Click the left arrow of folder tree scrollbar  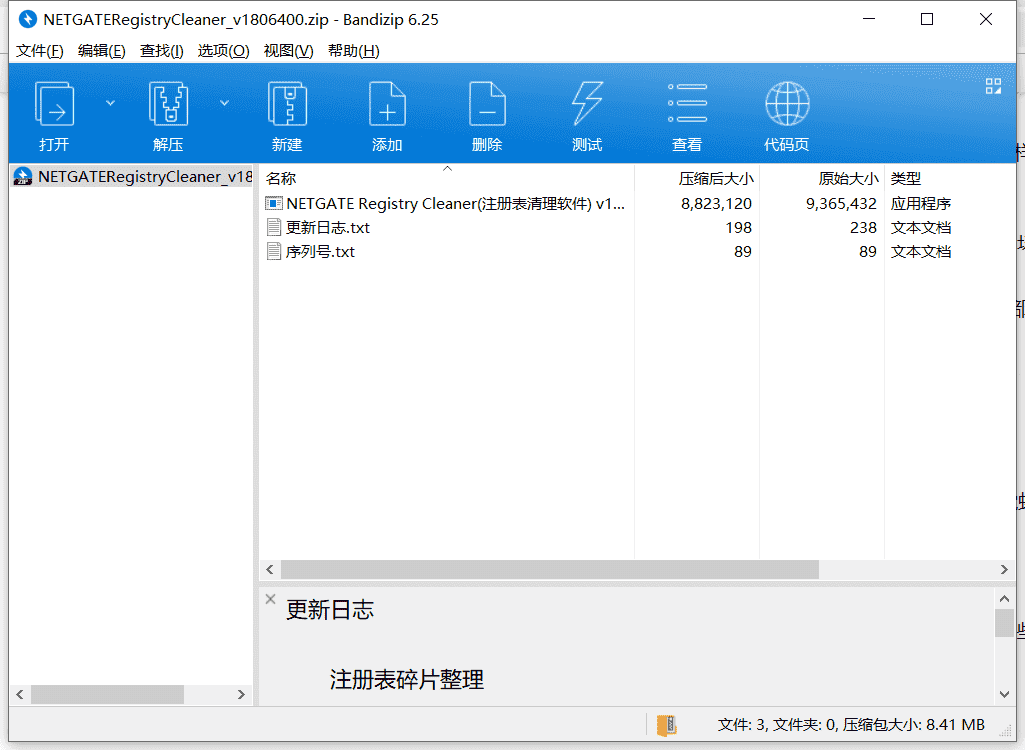click(x=20, y=694)
